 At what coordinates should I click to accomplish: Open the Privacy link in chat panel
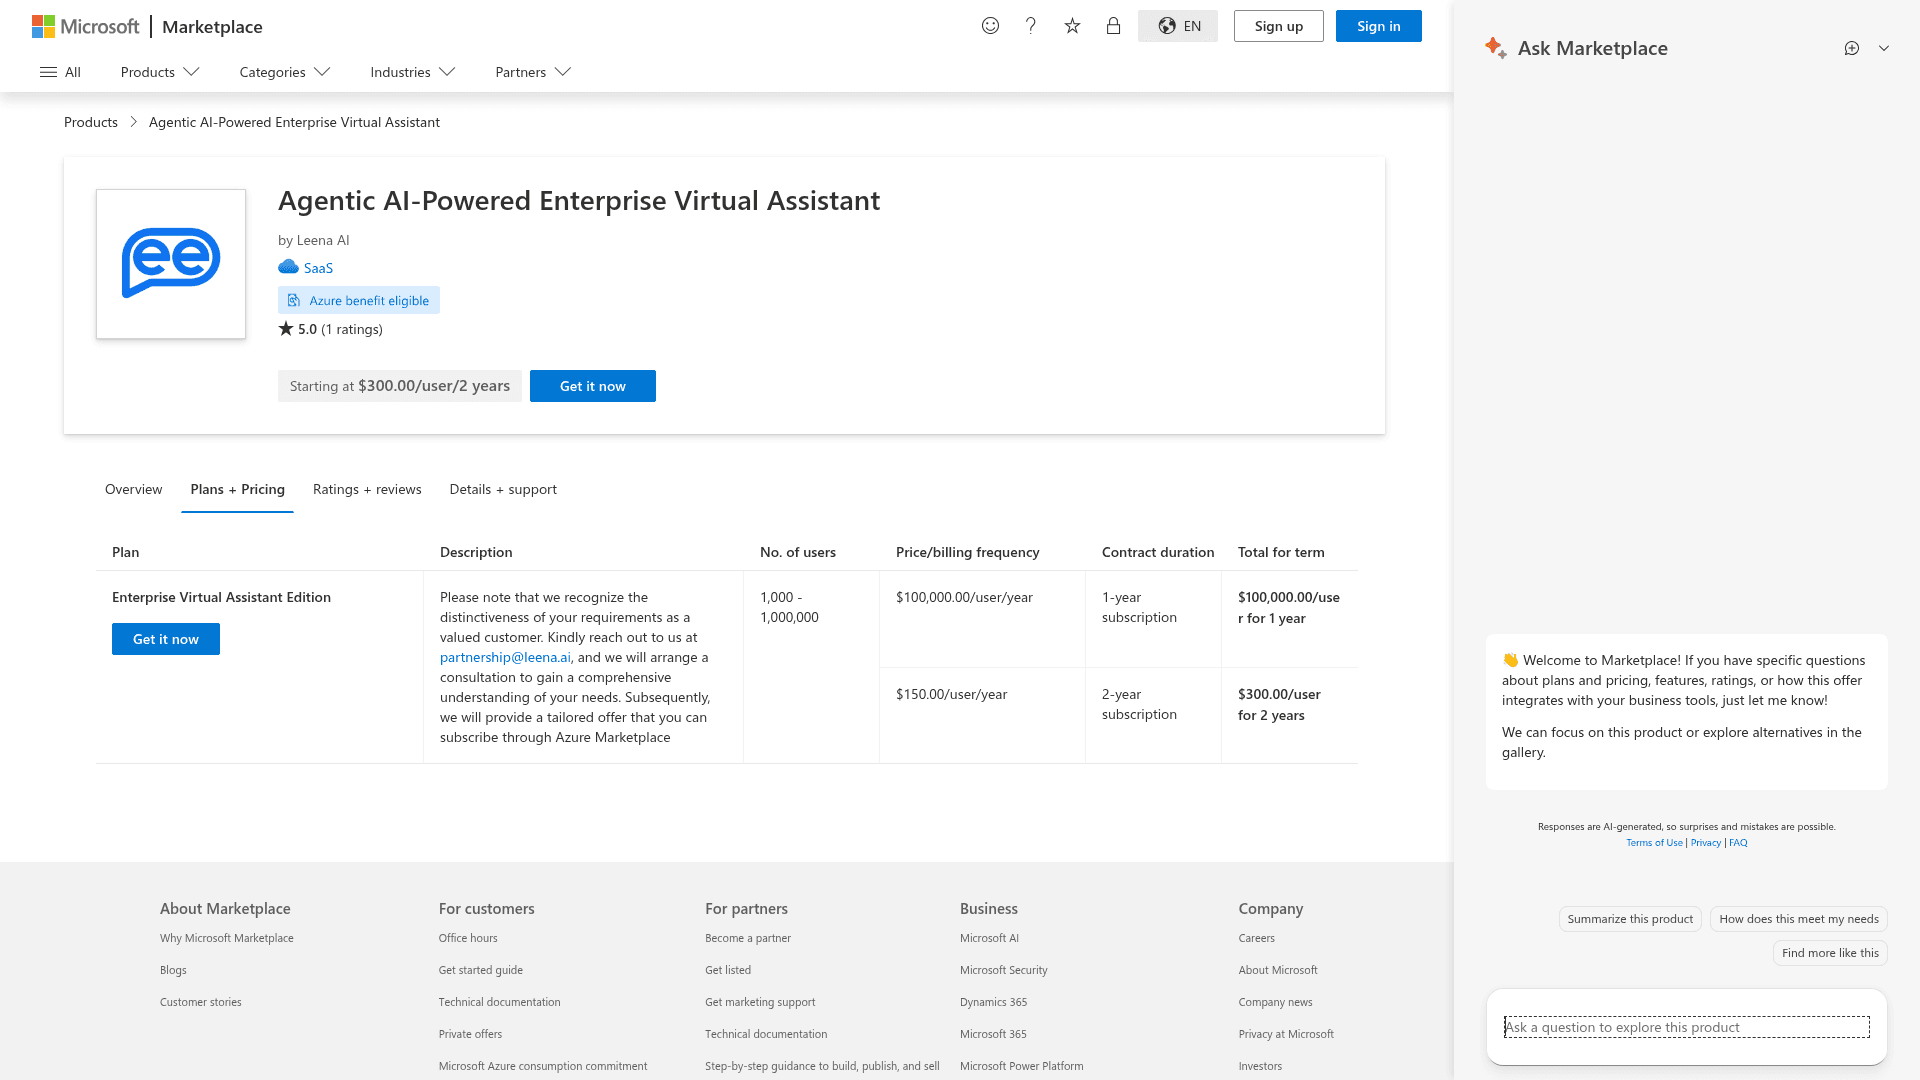pos(1706,843)
